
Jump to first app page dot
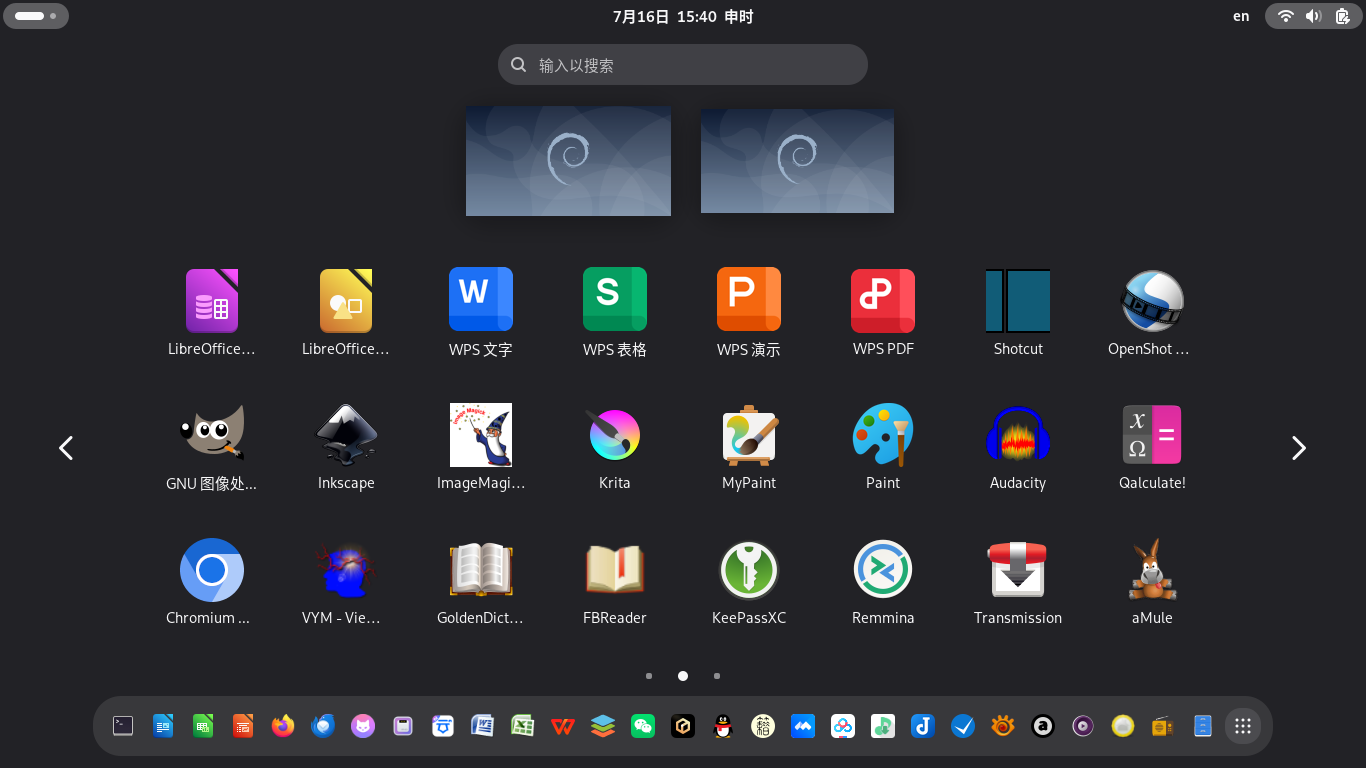point(649,676)
